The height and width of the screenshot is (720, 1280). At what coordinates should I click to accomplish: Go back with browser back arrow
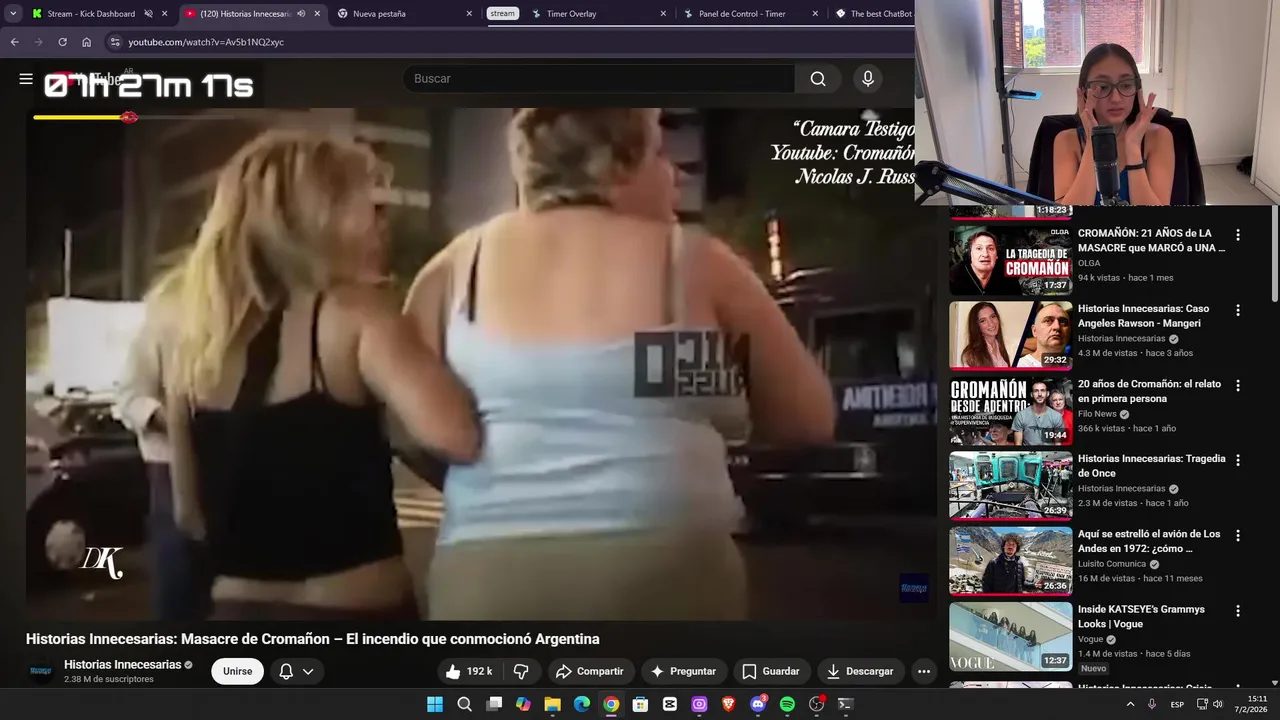point(14,42)
